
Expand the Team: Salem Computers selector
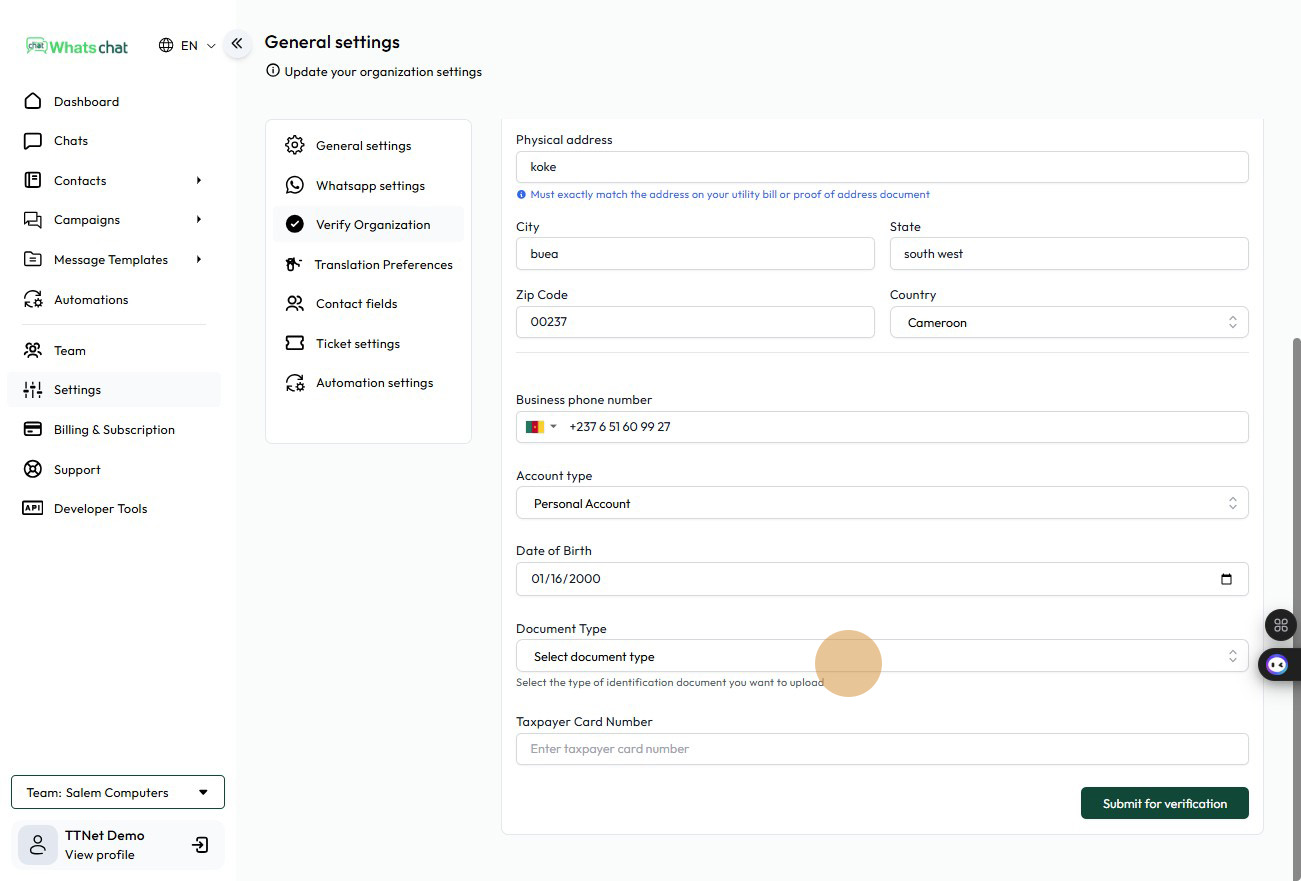[x=118, y=793]
